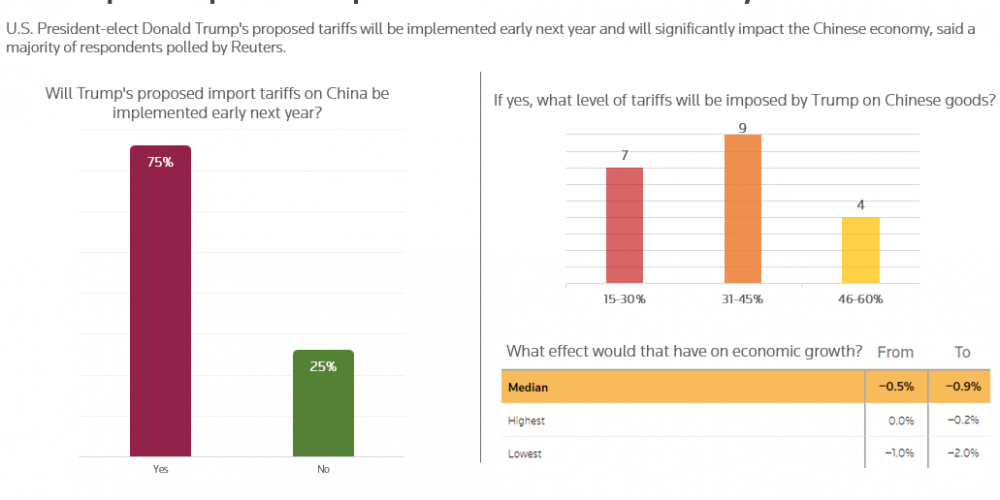The image size is (1000, 500).
Task: Select the Lowest row label
Action: click(525, 454)
